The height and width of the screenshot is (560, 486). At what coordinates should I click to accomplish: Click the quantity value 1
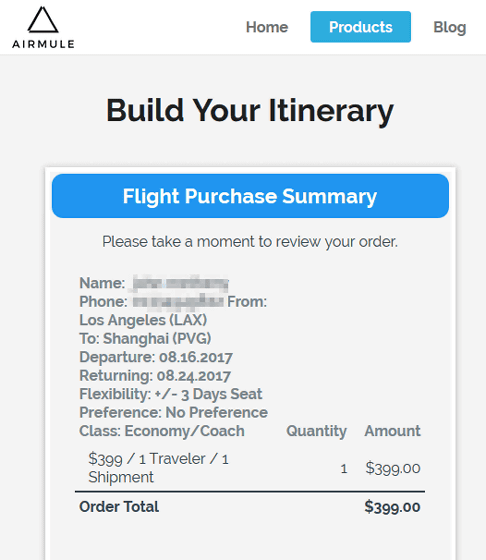[344, 469]
